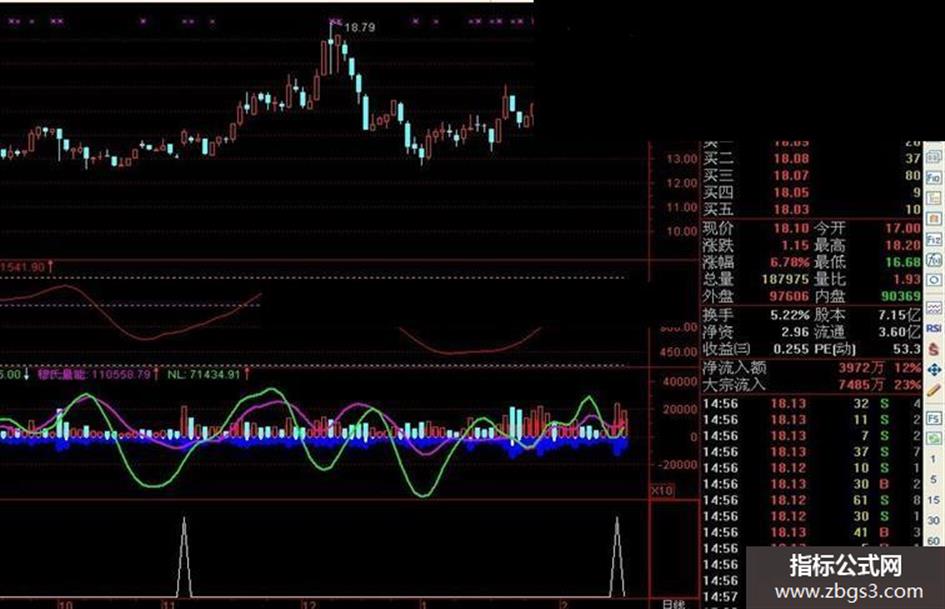Click the 买五 18.03 bid row
Viewport: 945px width, 609px height.
click(812, 209)
